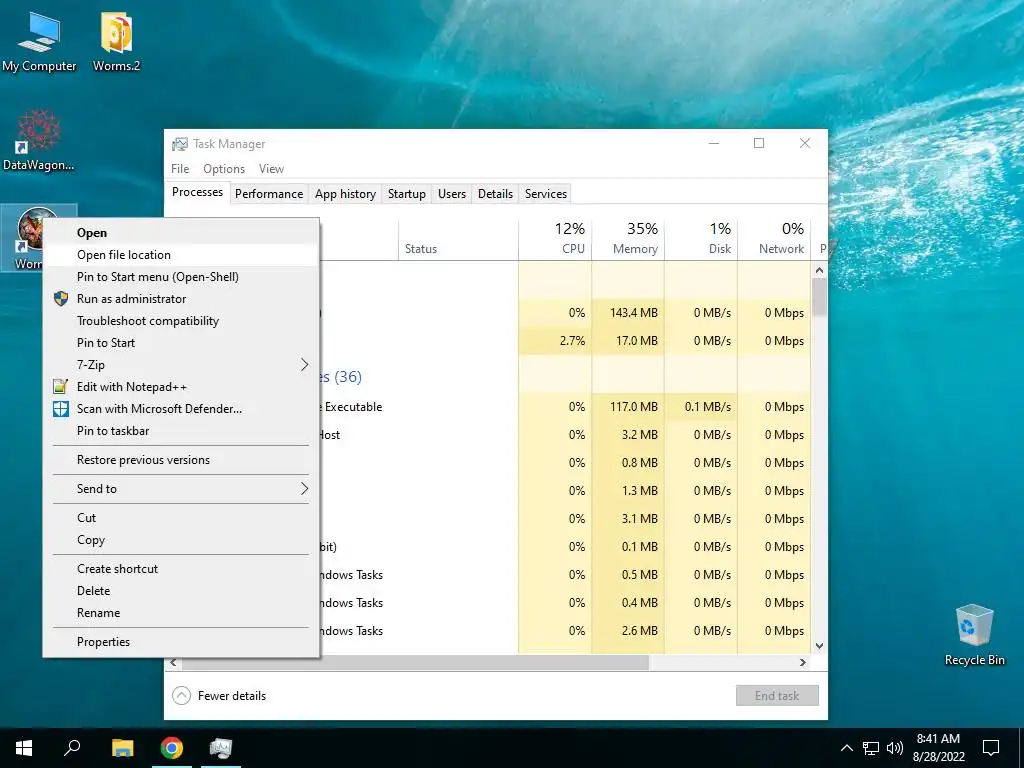Launch Google Chrome from taskbar

pos(172,748)
